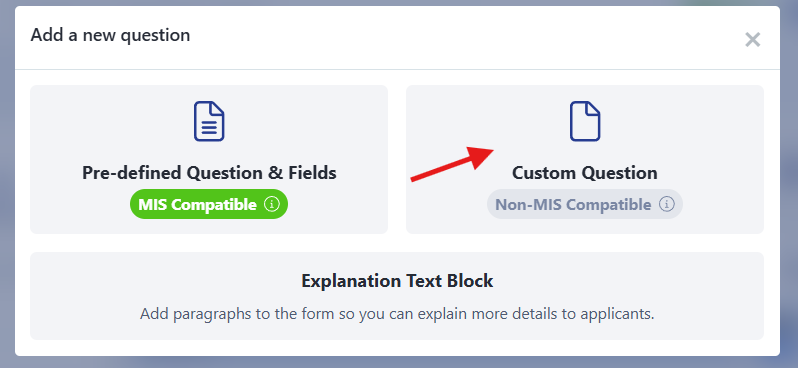798x368 pixels.
Task: Select the Explanation Text Block heading
Action: pyautogui.click(x=397, y=281)
